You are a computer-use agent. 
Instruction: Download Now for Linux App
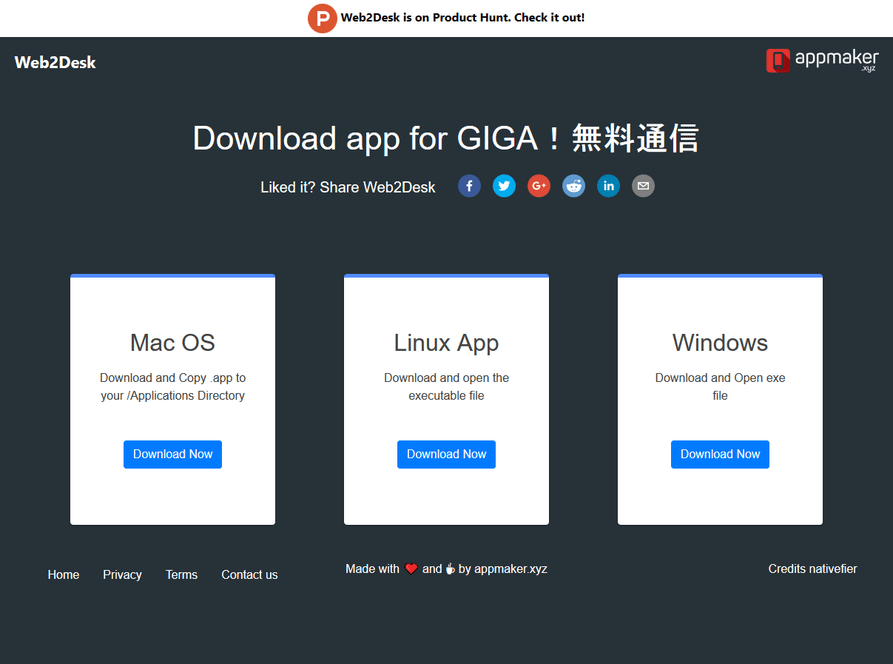click(446, 454)
